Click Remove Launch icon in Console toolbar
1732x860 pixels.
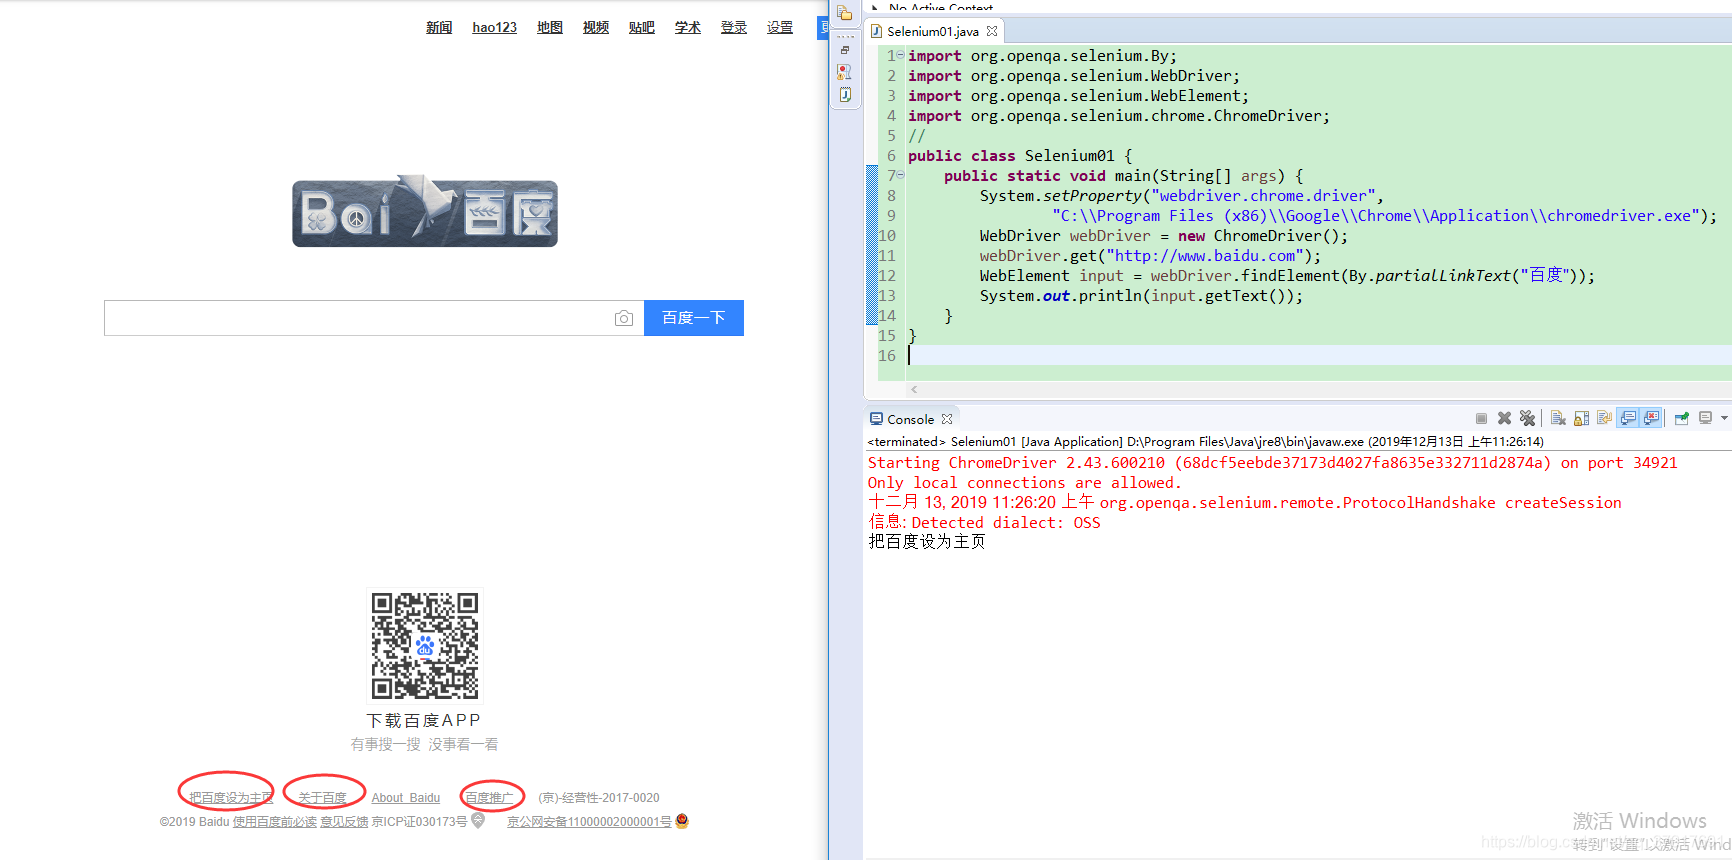click(1504, 419)
